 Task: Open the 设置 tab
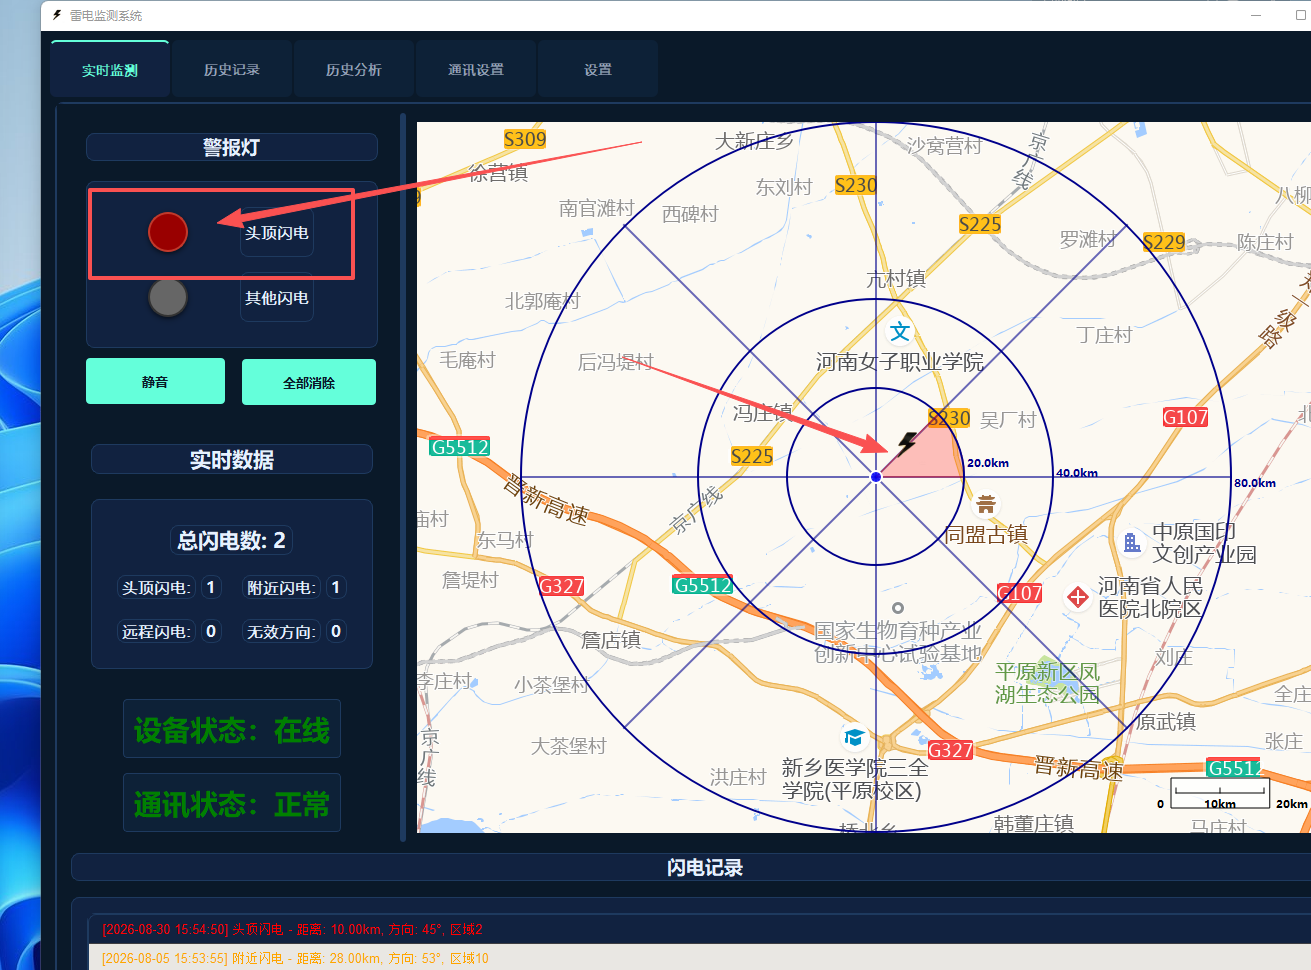598,70
